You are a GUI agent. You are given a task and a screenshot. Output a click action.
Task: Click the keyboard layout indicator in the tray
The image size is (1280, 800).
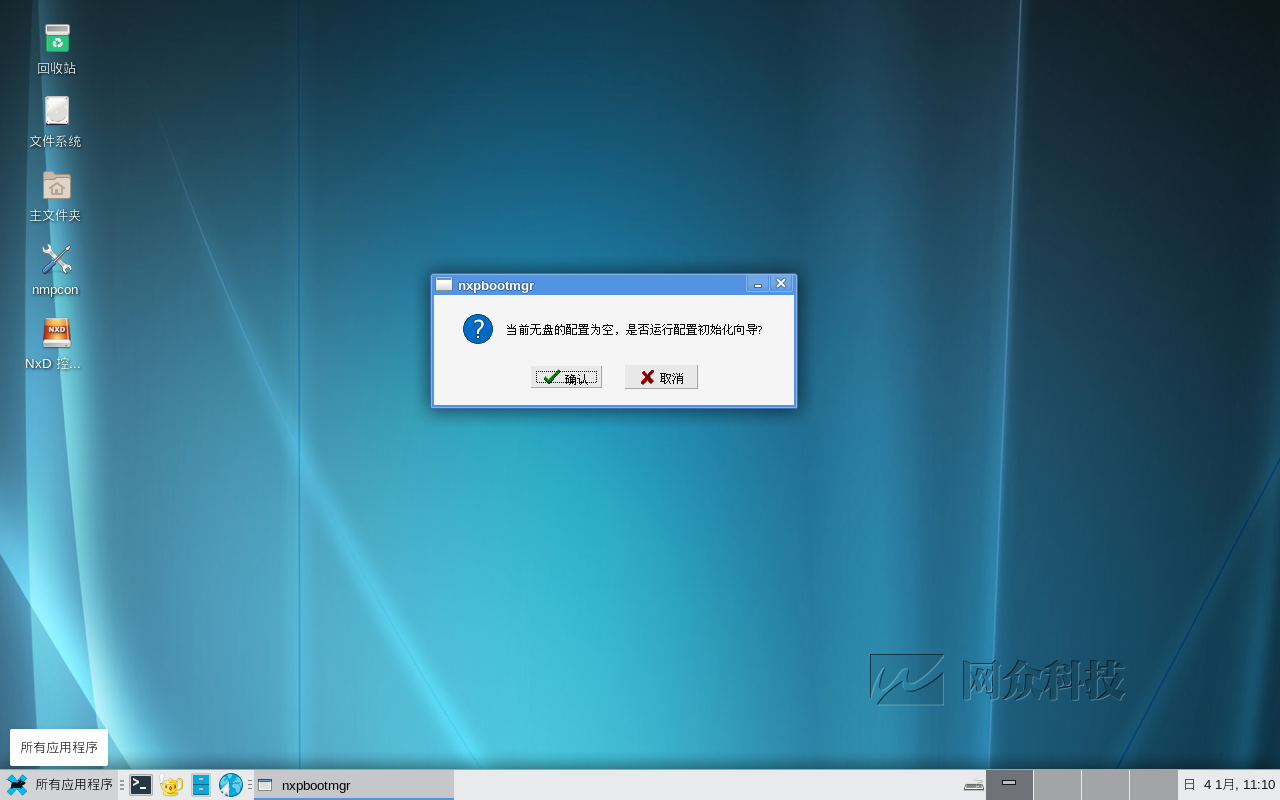click(972, 785)
